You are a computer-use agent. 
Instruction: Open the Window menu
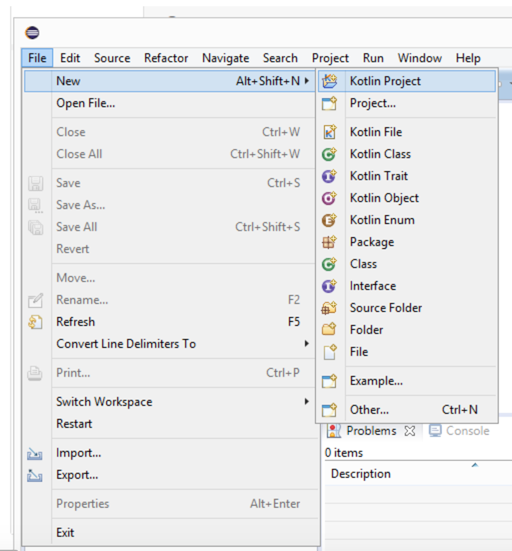click(420, 58)
